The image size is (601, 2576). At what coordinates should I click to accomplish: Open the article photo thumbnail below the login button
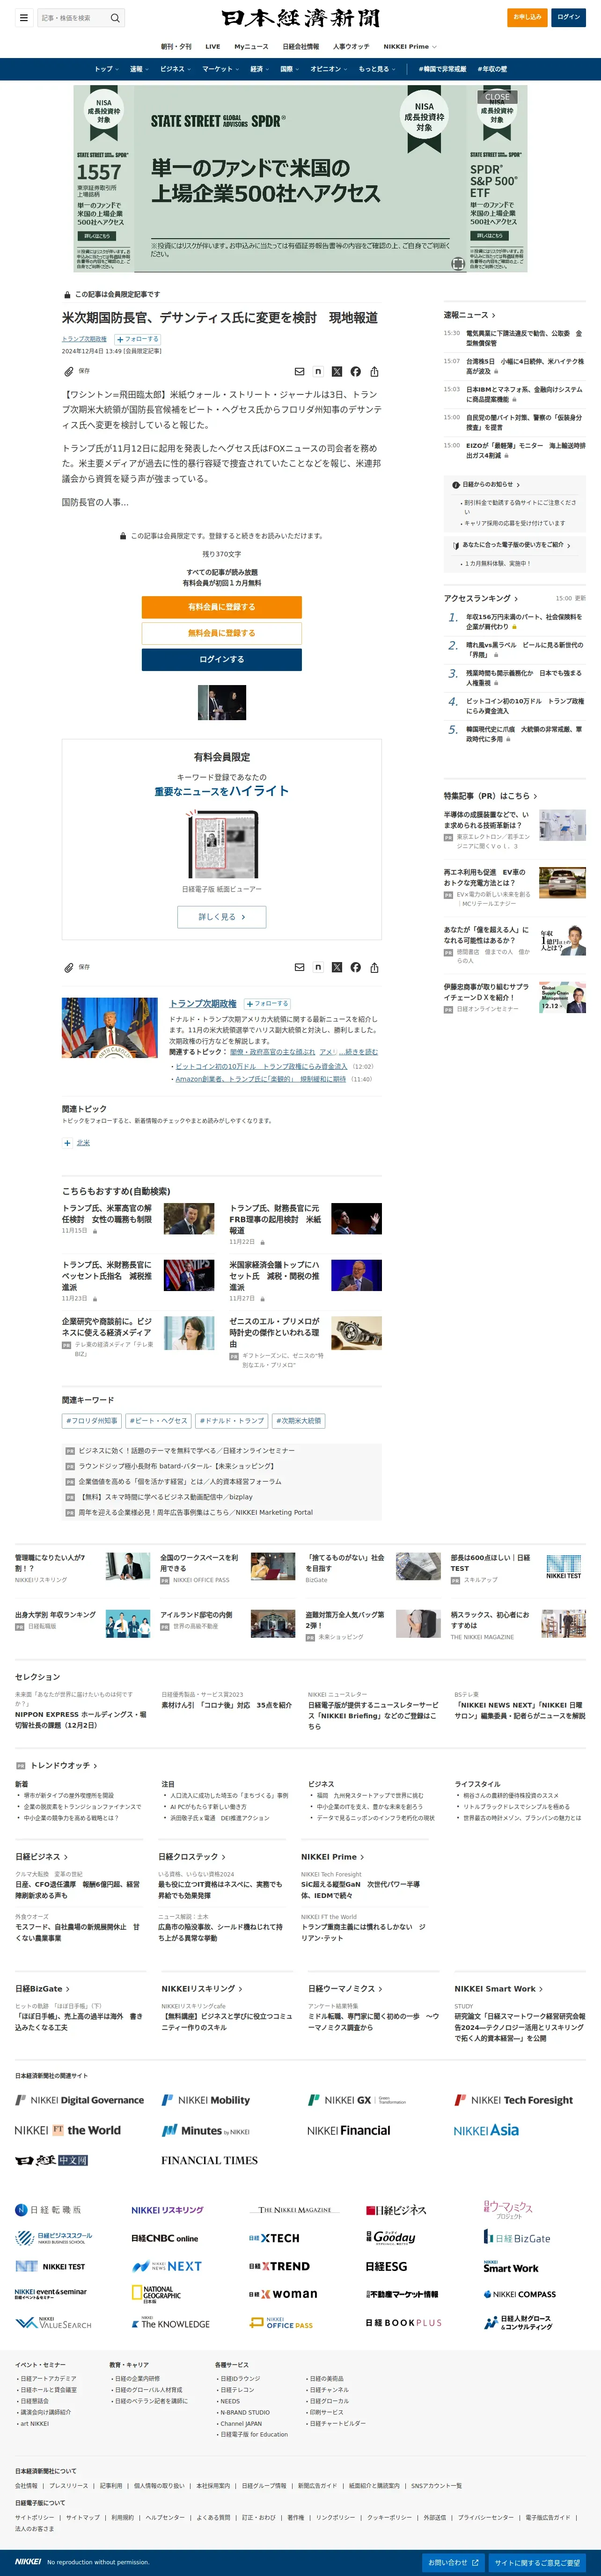[222, 703]
